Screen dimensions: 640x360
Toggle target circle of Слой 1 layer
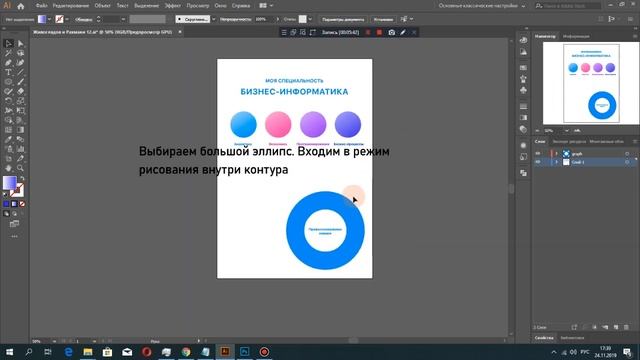(627, 162)
